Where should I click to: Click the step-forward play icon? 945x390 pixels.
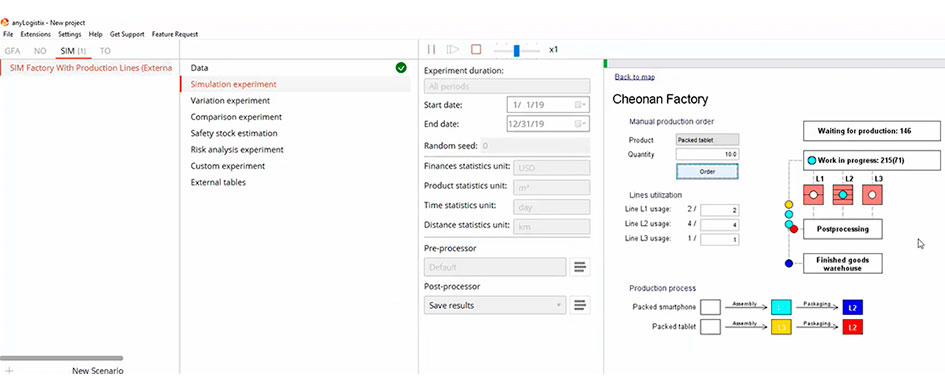[x=453, y=49]
